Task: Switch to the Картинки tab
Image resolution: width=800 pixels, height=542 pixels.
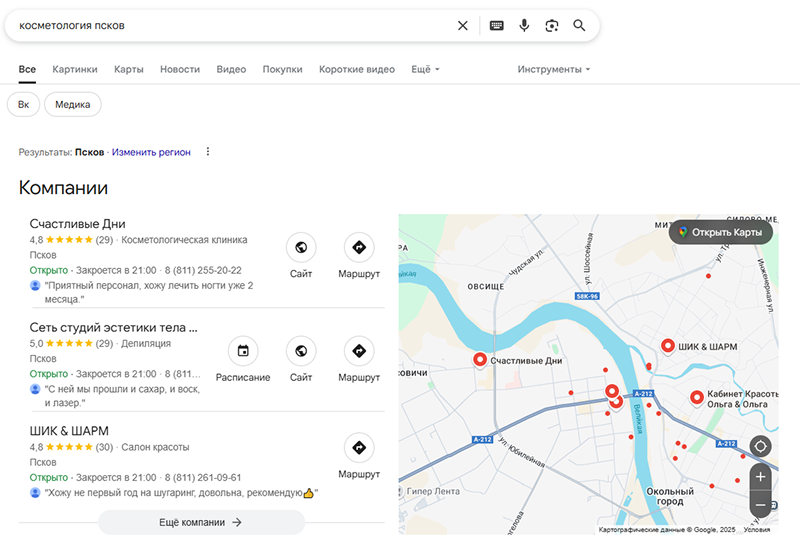Action: 75,69
